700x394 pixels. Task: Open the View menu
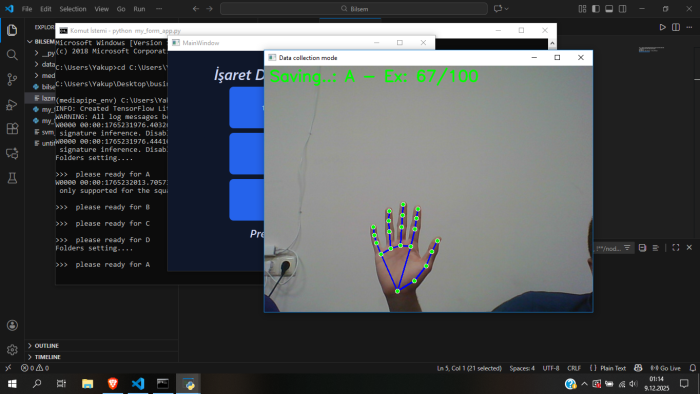[x=101, y=9]
